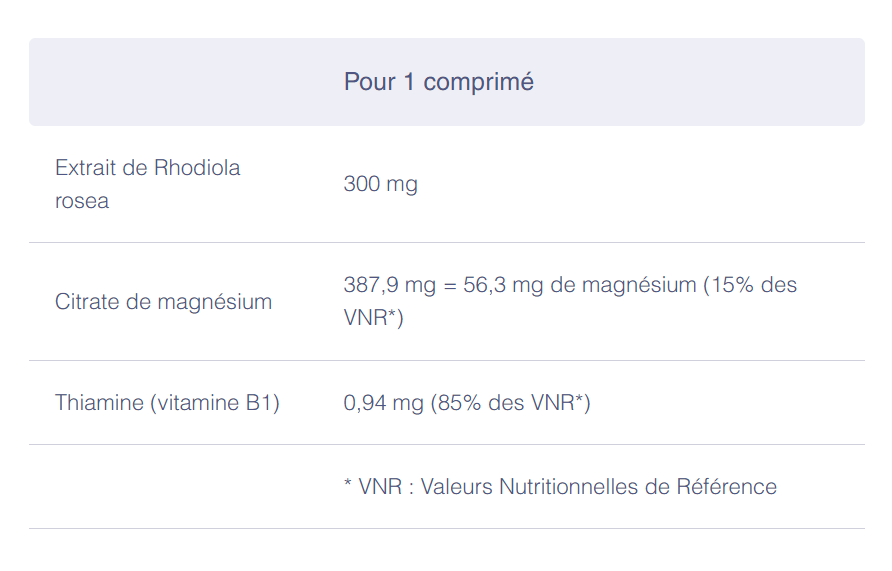The image size is (892, 571).
Task: Click the asterisk starting the VNR footnote
Action: click(x=348, y=486)
